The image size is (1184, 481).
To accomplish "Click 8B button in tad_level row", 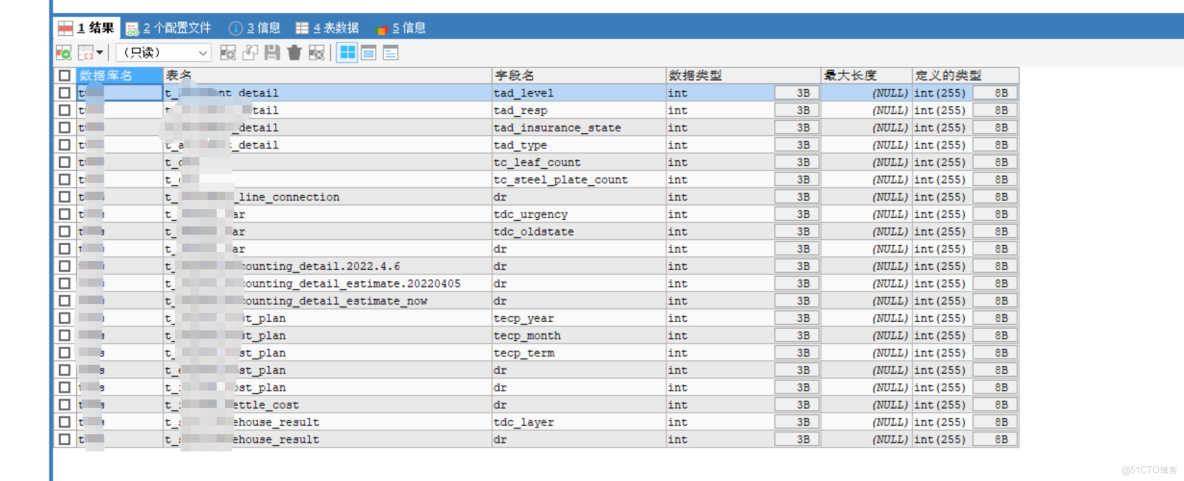I will point(995,93).
